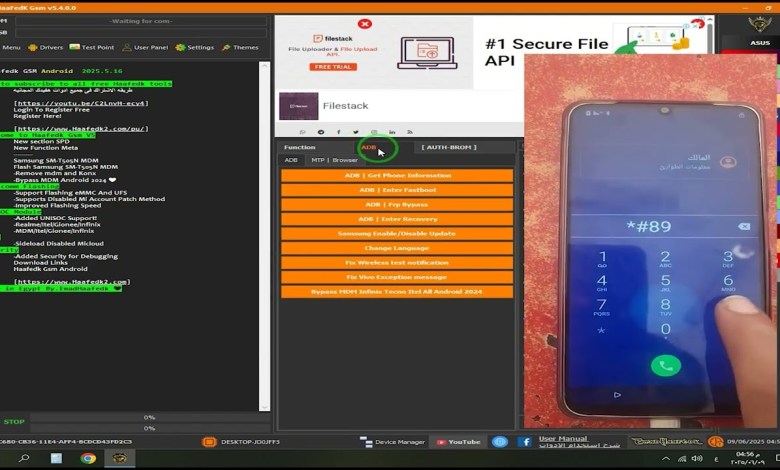
Task: Click Fix Wireless test notification button
Action: 397,263
